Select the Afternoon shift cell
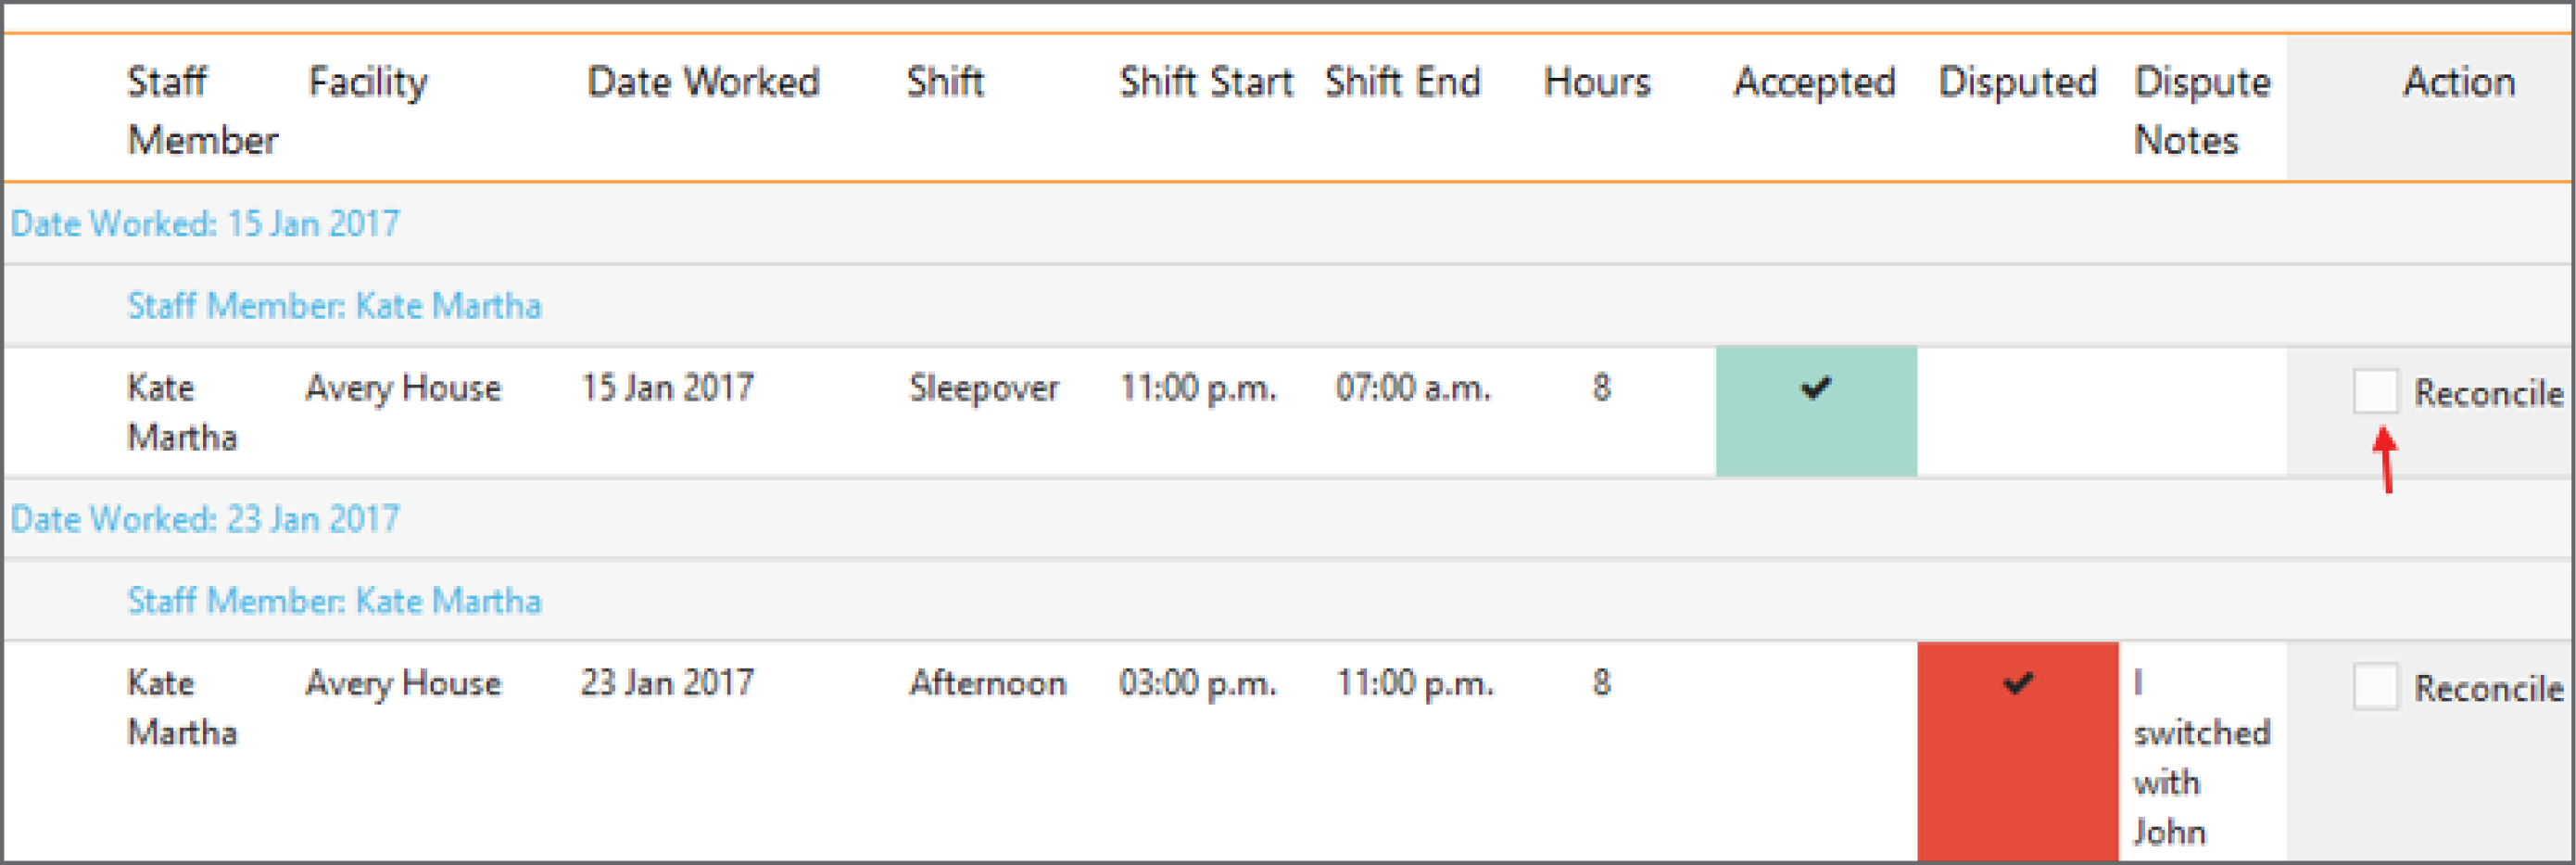2576x865 pixels. click(987, 683)
